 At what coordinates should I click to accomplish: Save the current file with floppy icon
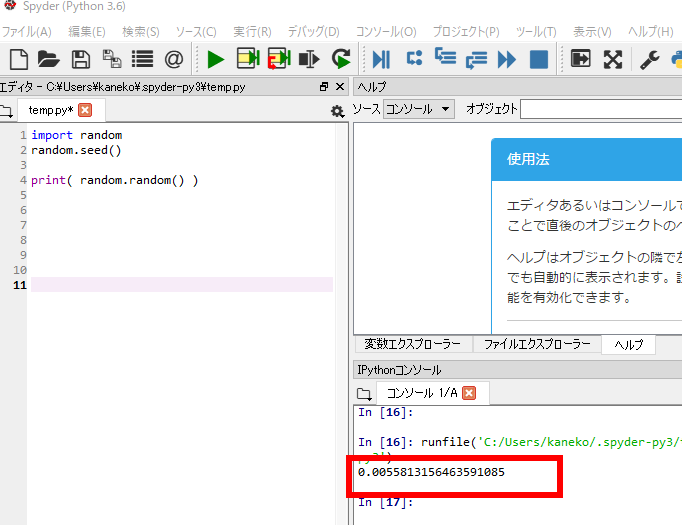pyautogui.click(x=81, y=59)
